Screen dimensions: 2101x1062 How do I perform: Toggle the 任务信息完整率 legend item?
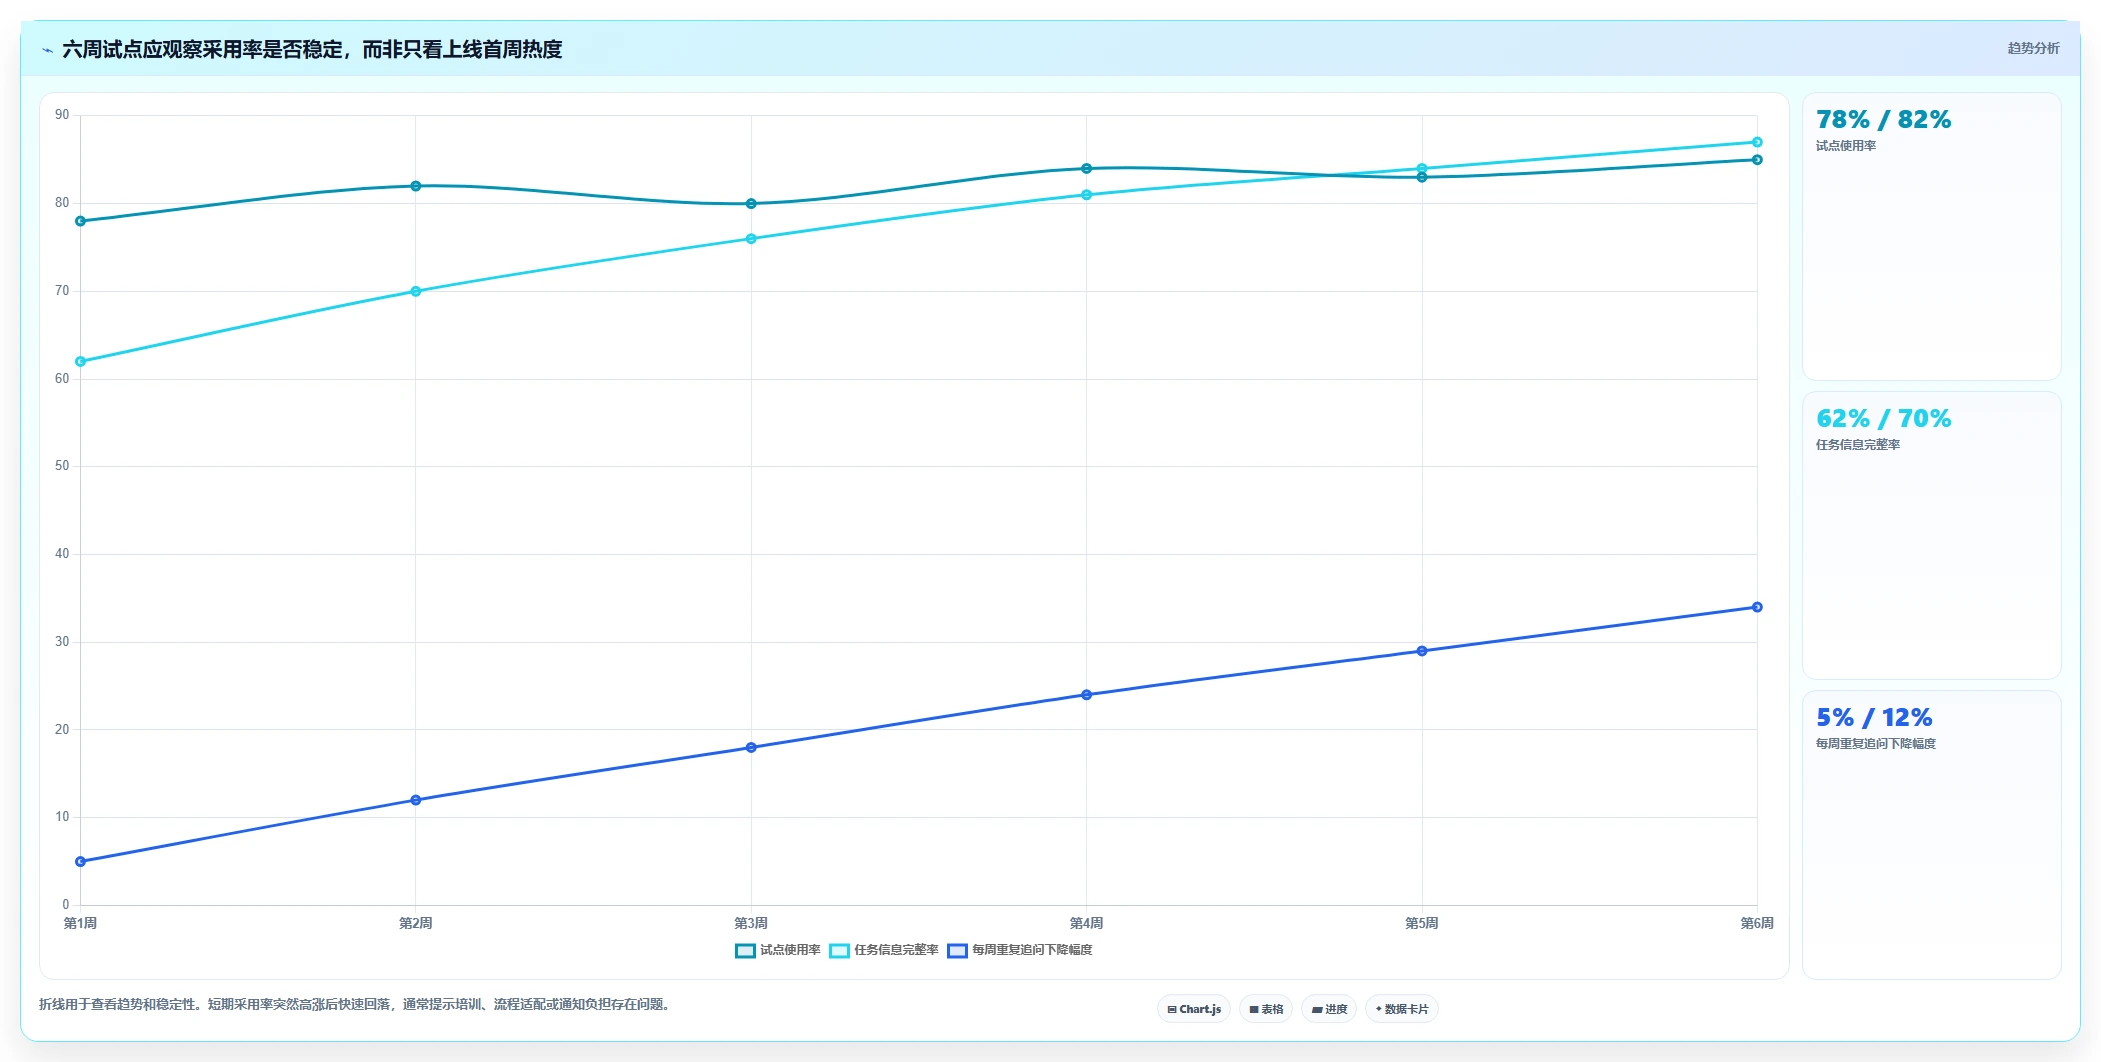(x=884, y=950)
